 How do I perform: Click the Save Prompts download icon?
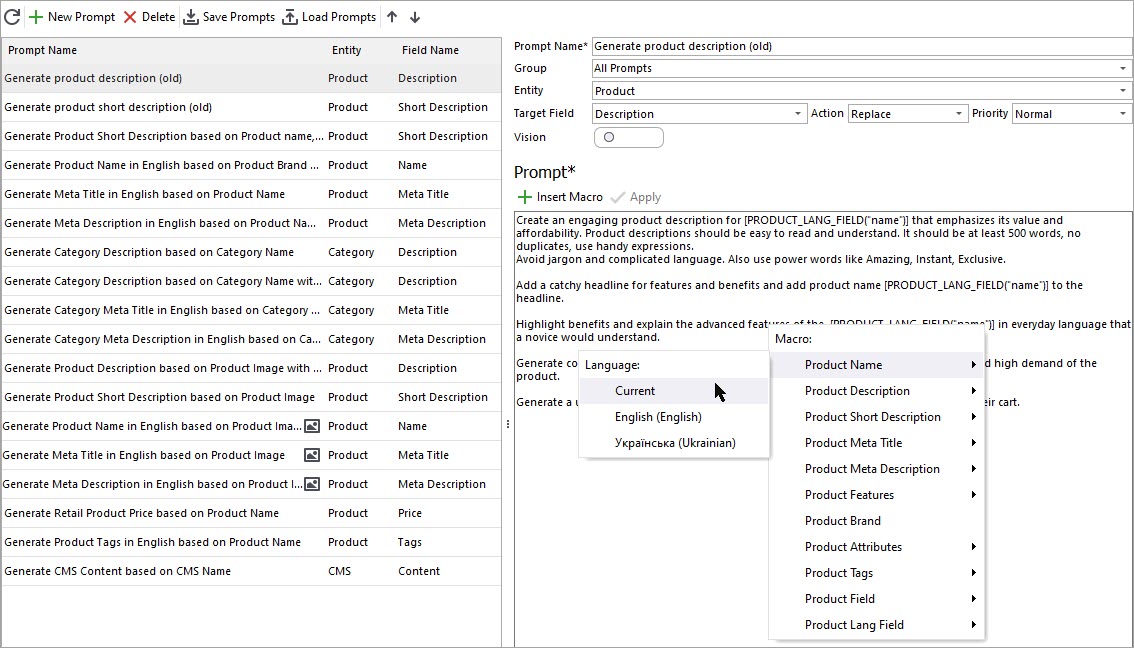191,17
